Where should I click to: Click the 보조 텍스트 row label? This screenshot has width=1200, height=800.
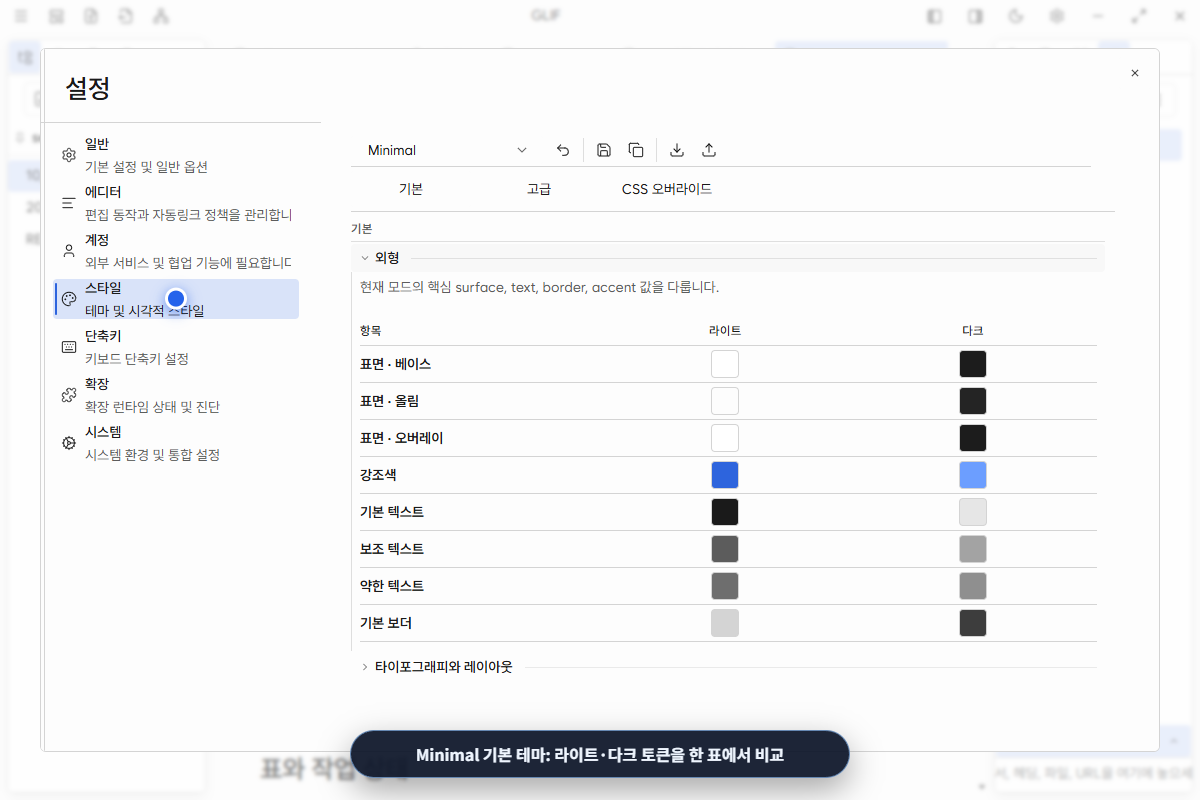pos(392,549)
